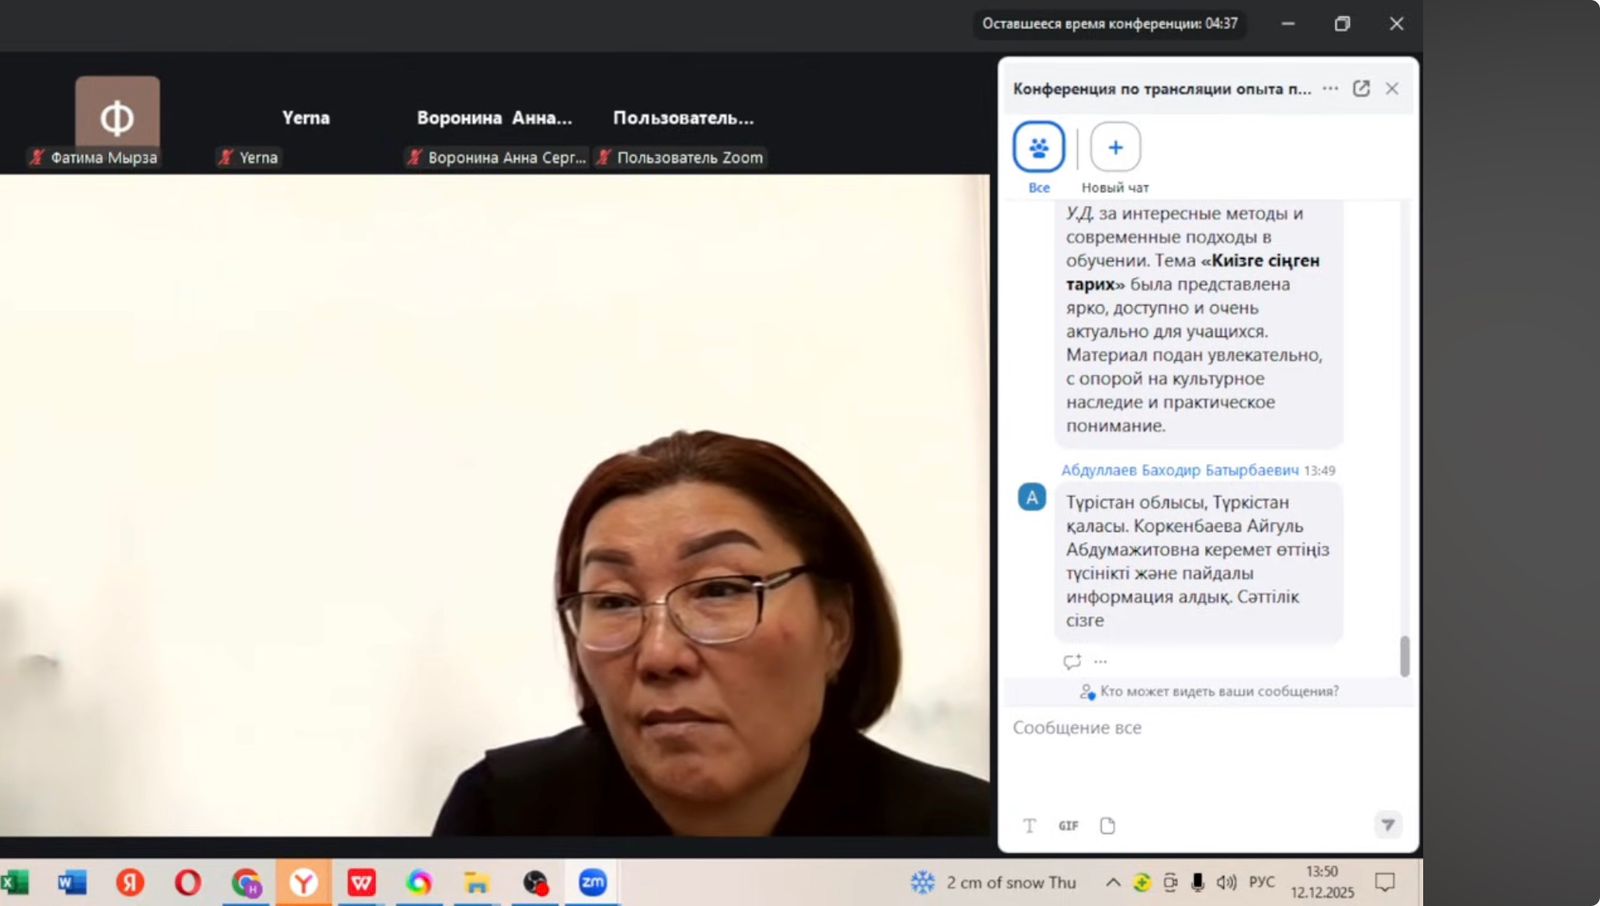Toggle РУС keyboard language indicator

1262,882
